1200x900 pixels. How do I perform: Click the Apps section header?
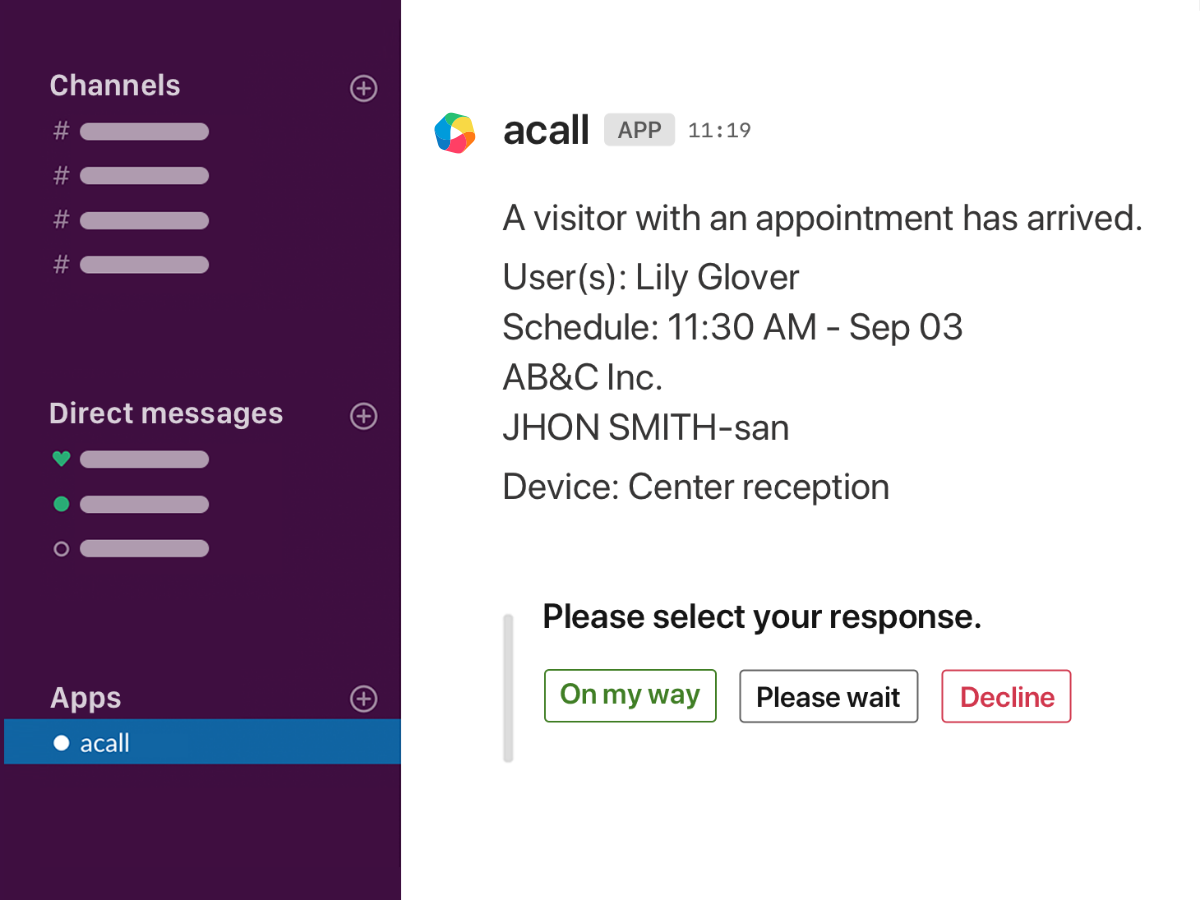(85, 698)
